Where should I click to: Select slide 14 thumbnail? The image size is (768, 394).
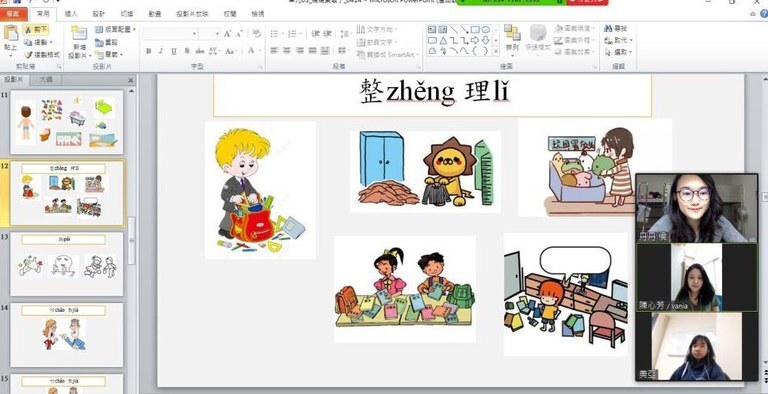click(x=67, y=335)
